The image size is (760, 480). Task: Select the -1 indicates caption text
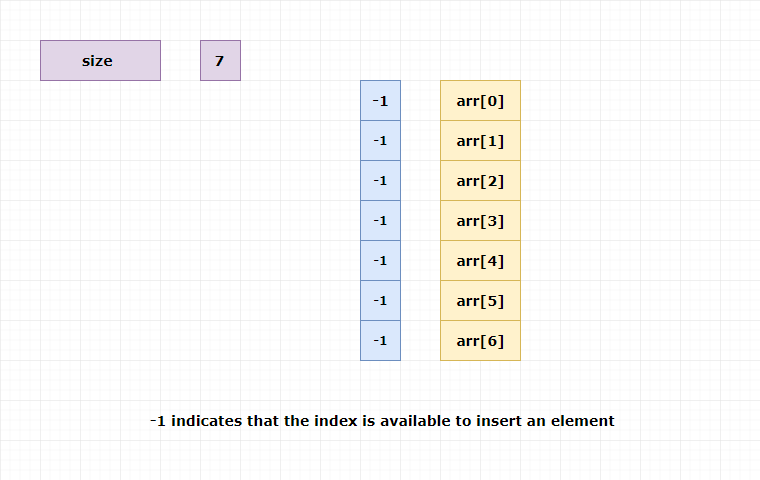382,421
